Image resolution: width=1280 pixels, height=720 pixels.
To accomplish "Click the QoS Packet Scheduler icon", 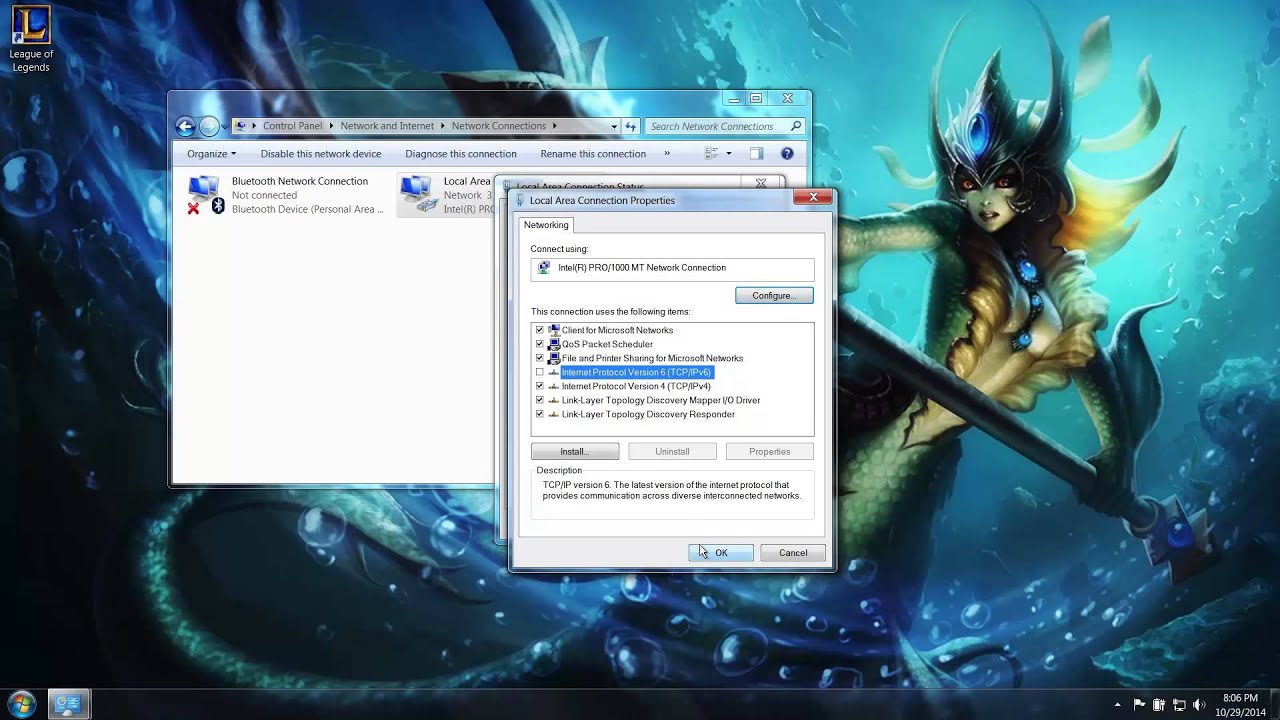I will coord(554,344).
